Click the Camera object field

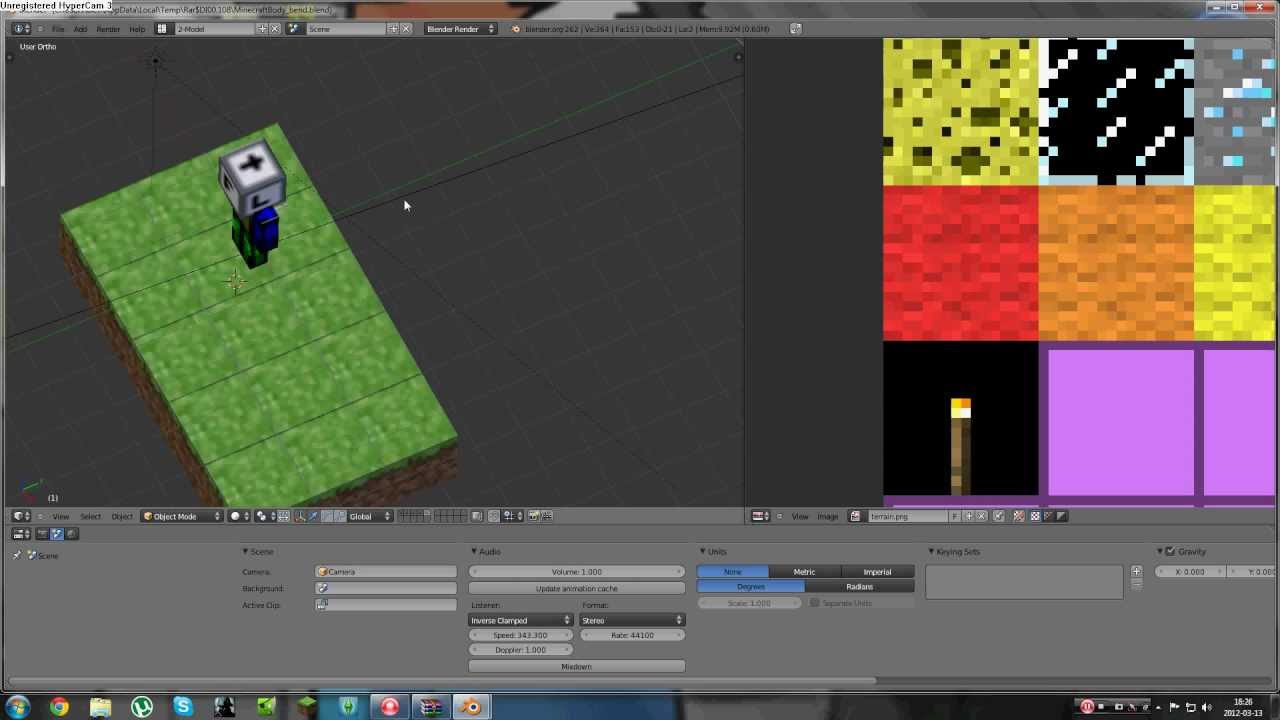pos(386,572)
